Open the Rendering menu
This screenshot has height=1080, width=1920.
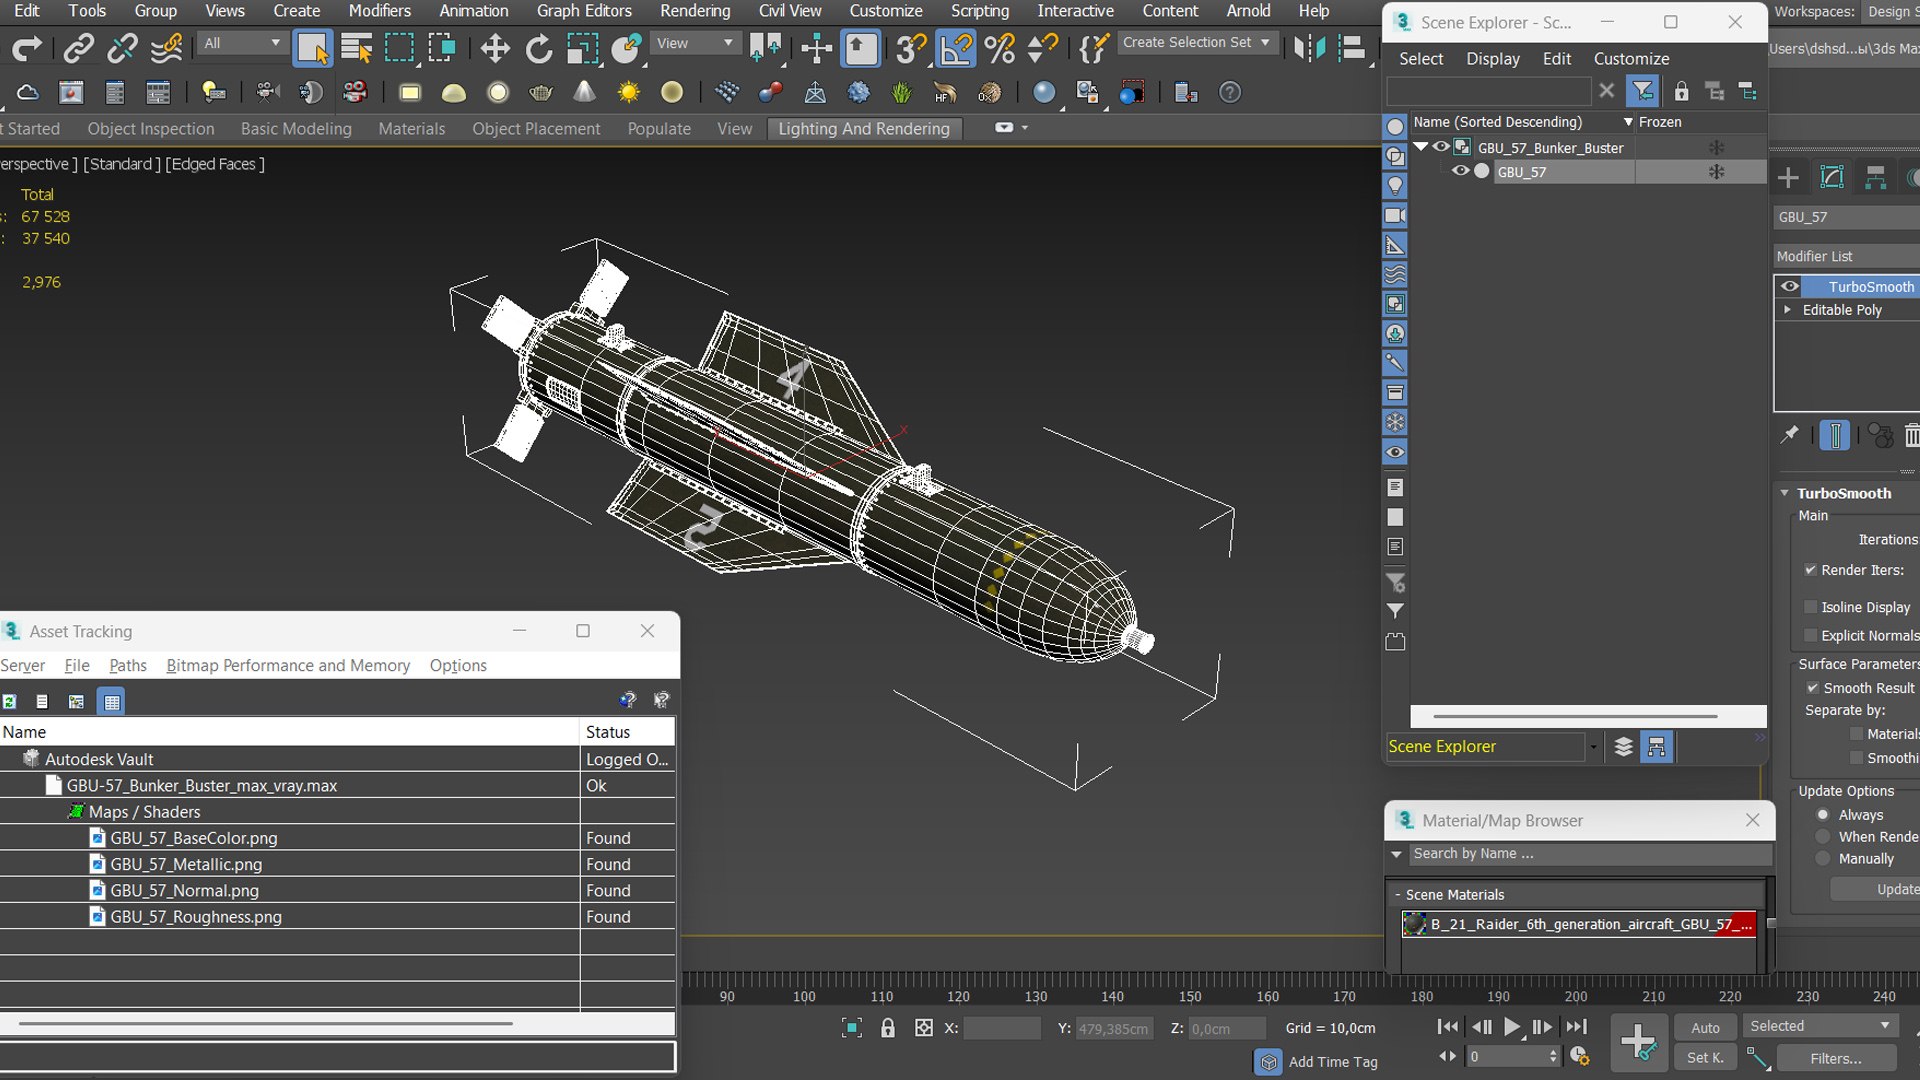(x=695, y=11)
